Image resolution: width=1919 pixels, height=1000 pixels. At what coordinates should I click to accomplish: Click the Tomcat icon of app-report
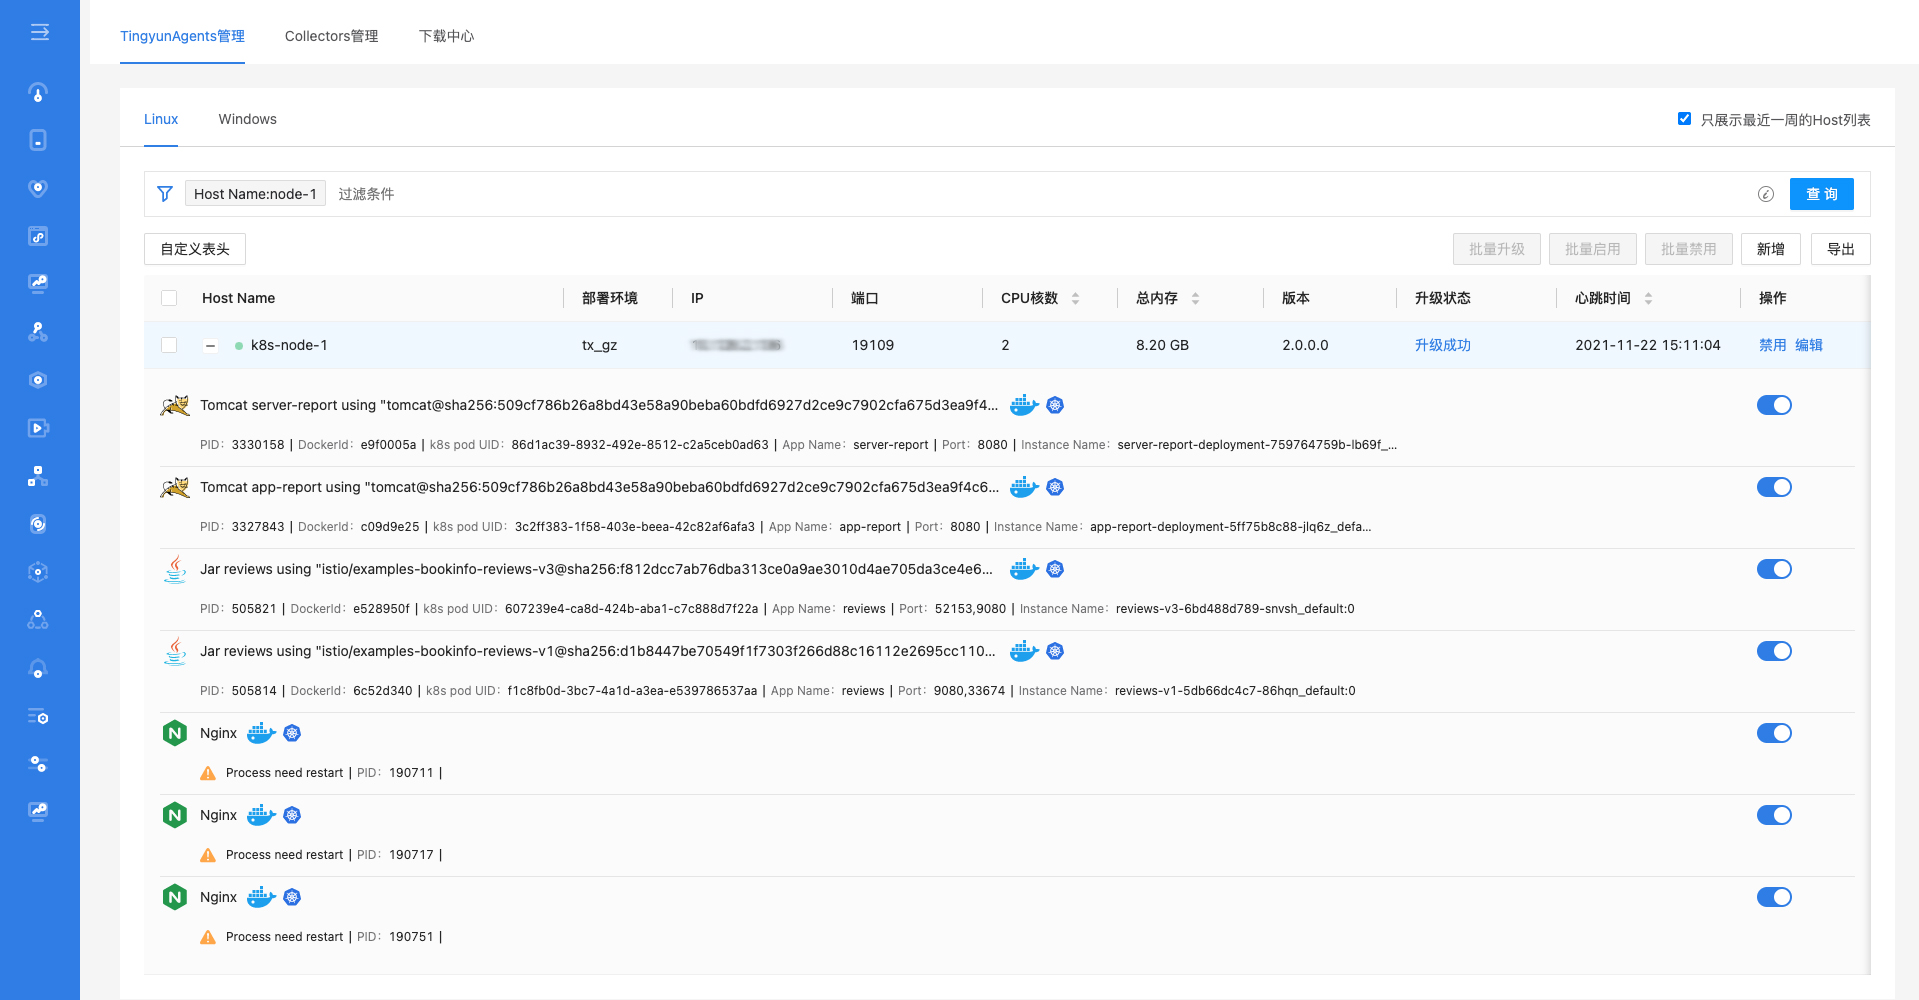click(175, 487)
